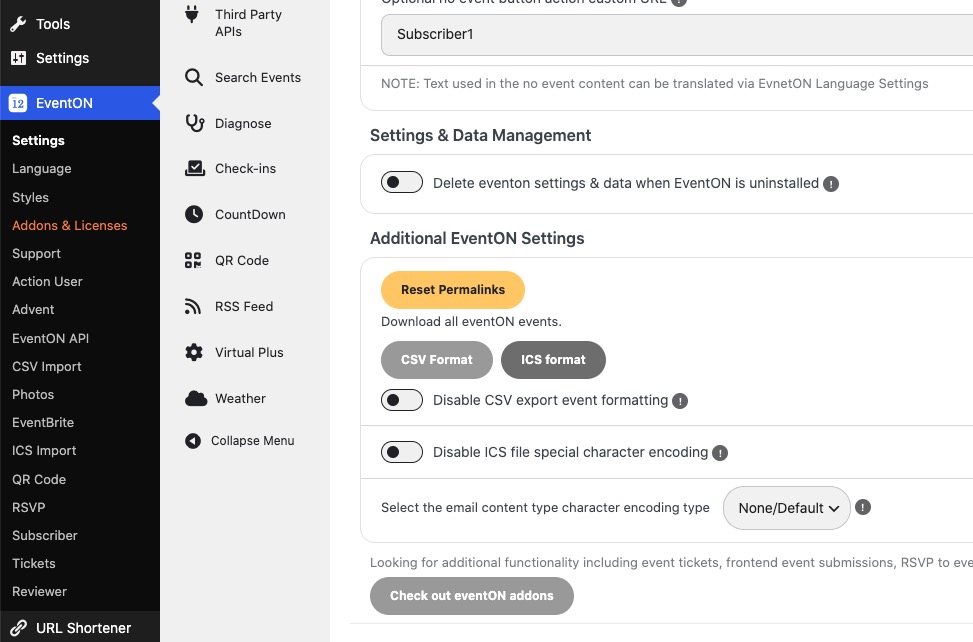973x642 pixels.
Task: Open ICS Import submenu item
Action: 44,451
